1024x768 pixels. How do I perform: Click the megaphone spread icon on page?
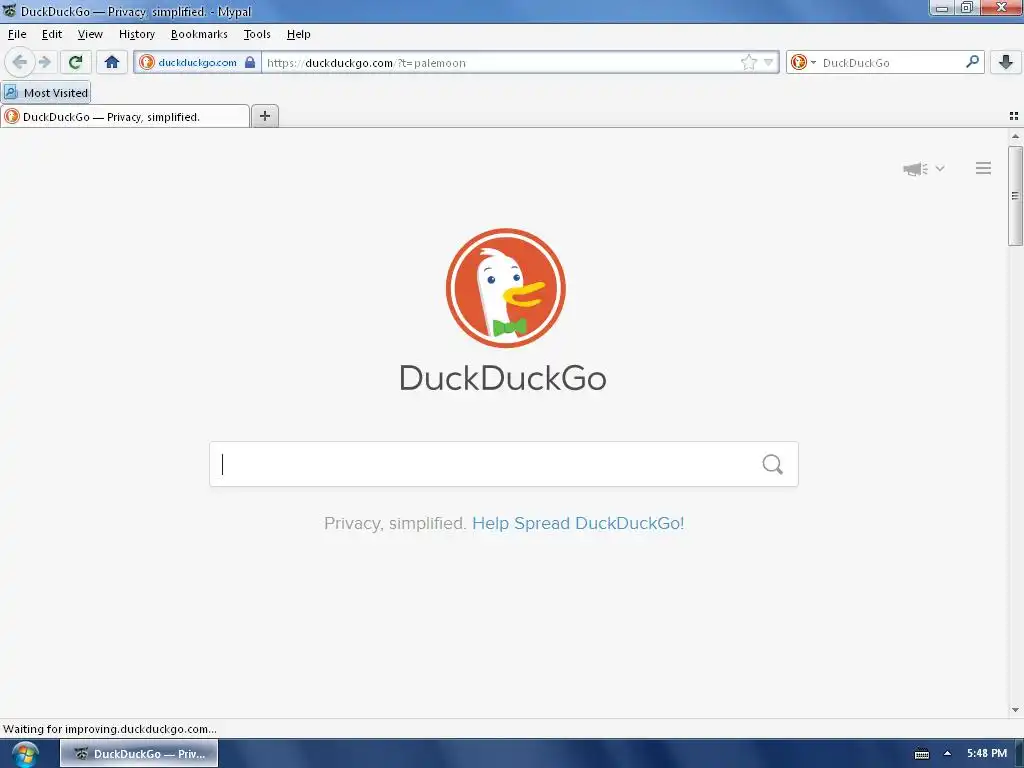916,169
